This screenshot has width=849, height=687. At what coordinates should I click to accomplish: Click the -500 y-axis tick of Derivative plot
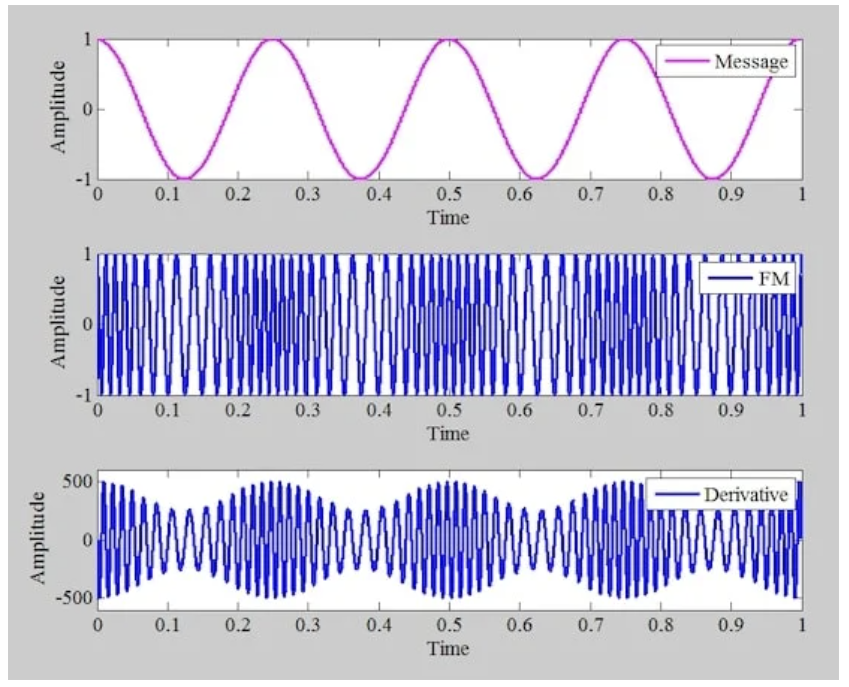tap(73, 598)
